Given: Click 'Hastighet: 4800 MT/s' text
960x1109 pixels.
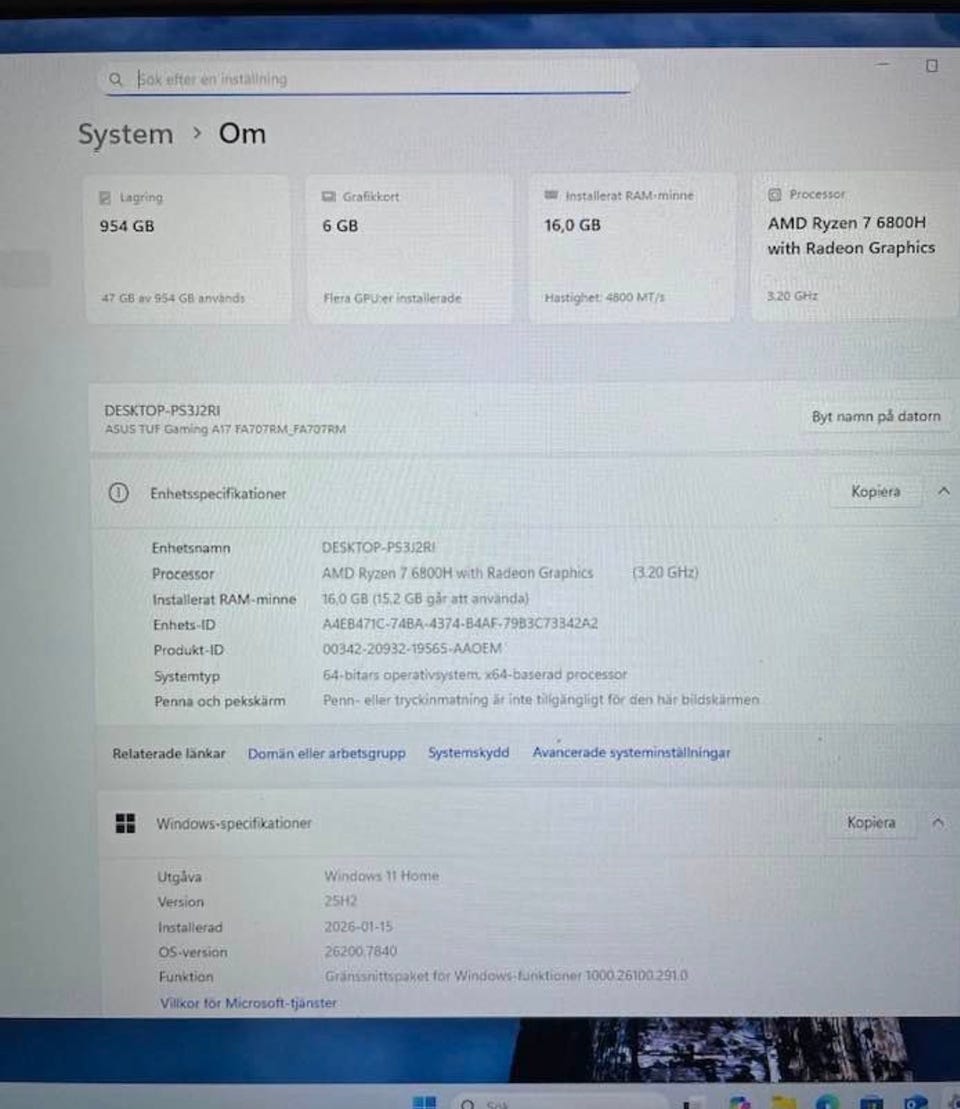Looking at the screenshot, I should point(604,297).
